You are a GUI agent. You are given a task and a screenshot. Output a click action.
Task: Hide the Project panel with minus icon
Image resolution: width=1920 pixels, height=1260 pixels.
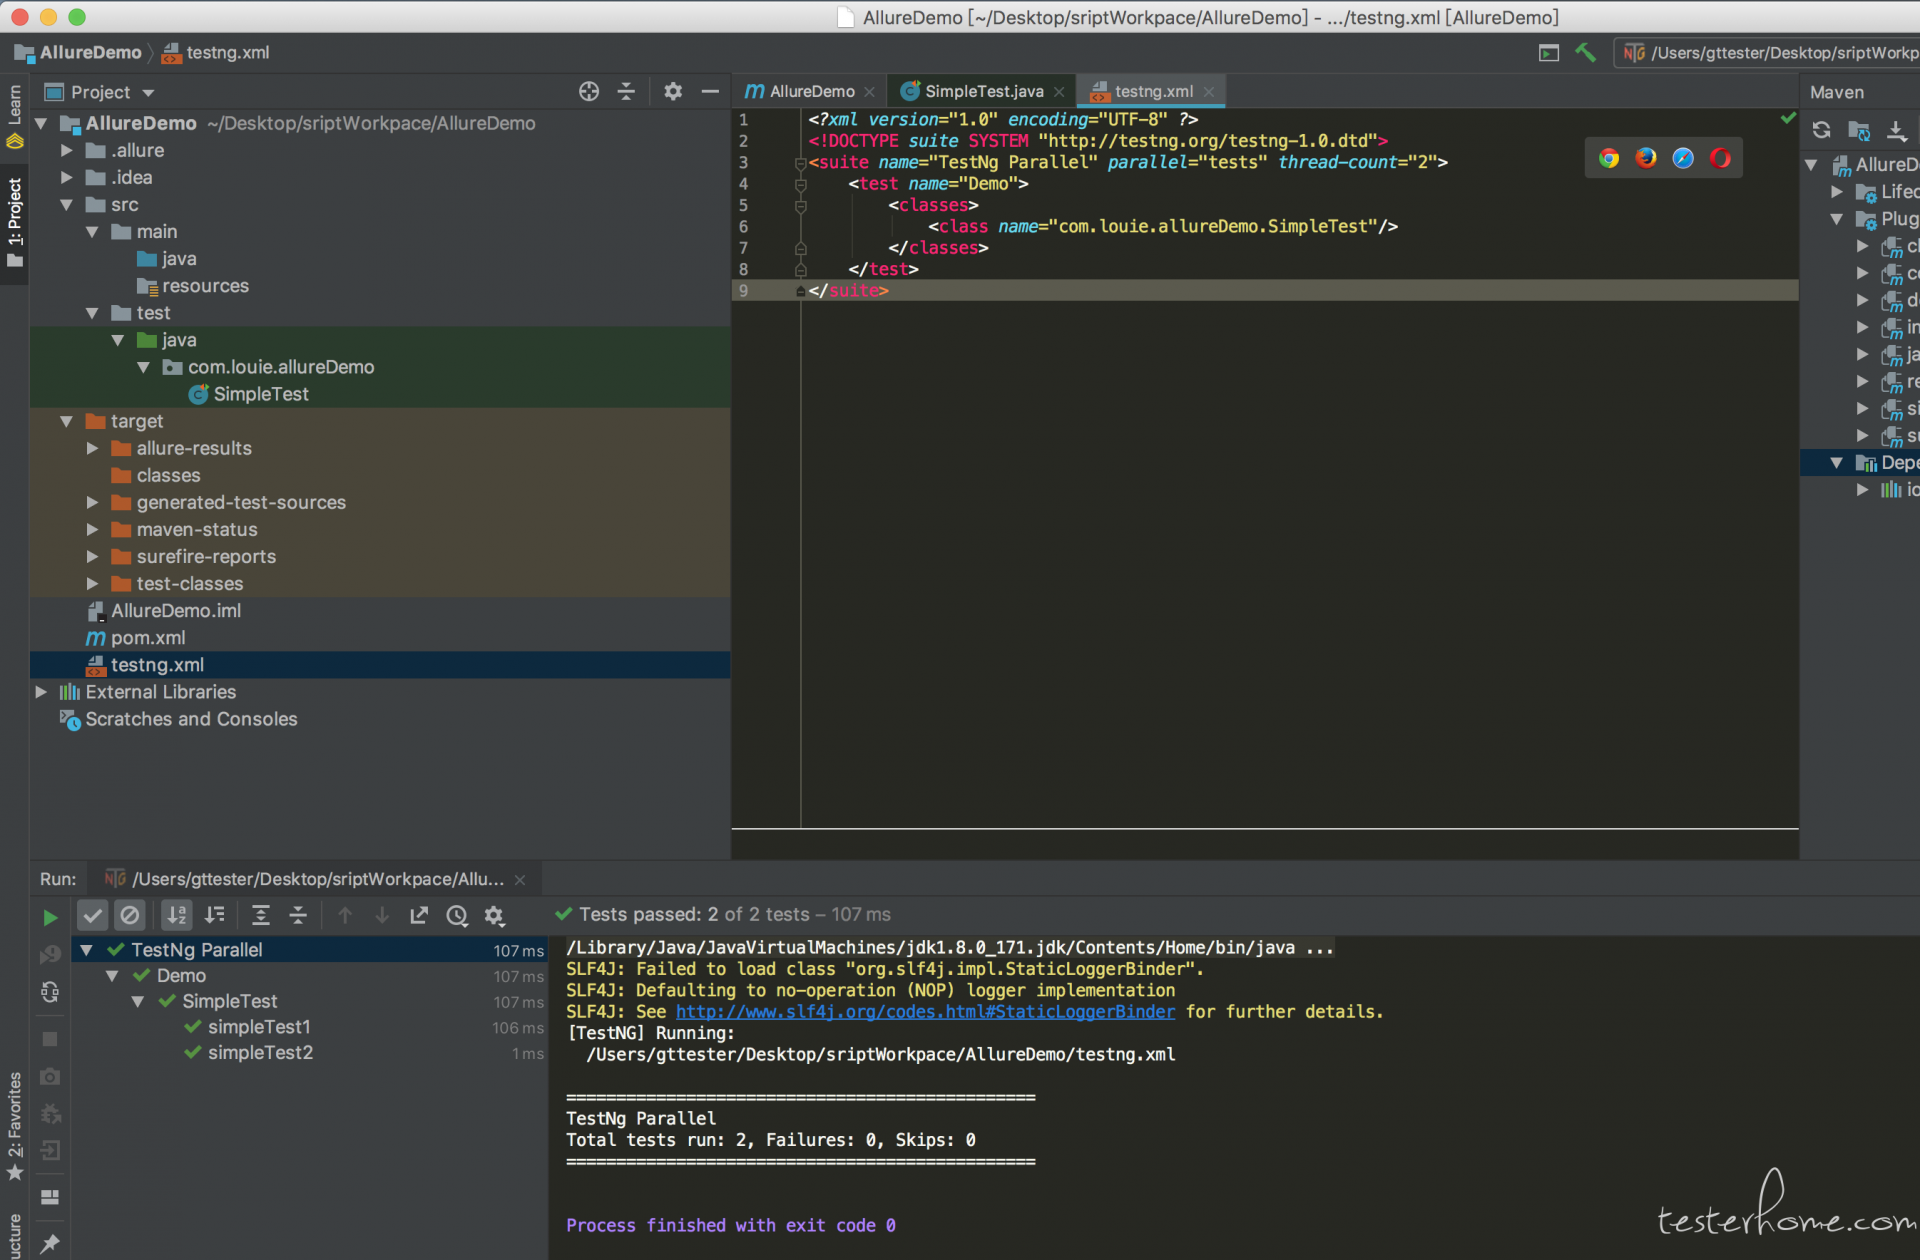coord(710,92)
